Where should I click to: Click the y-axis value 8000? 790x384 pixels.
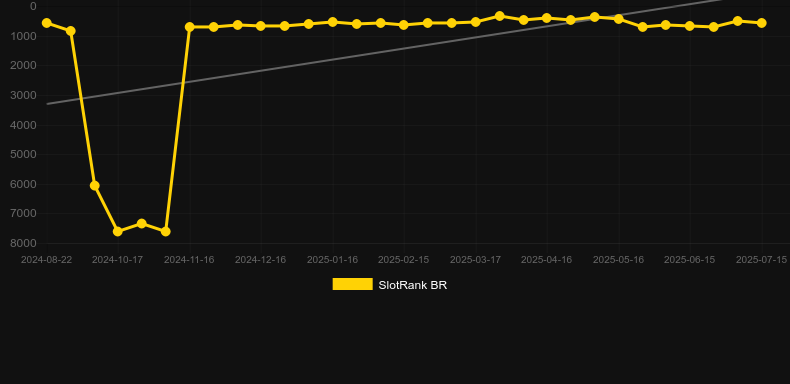pyautogui.click(x=24, y=243)
